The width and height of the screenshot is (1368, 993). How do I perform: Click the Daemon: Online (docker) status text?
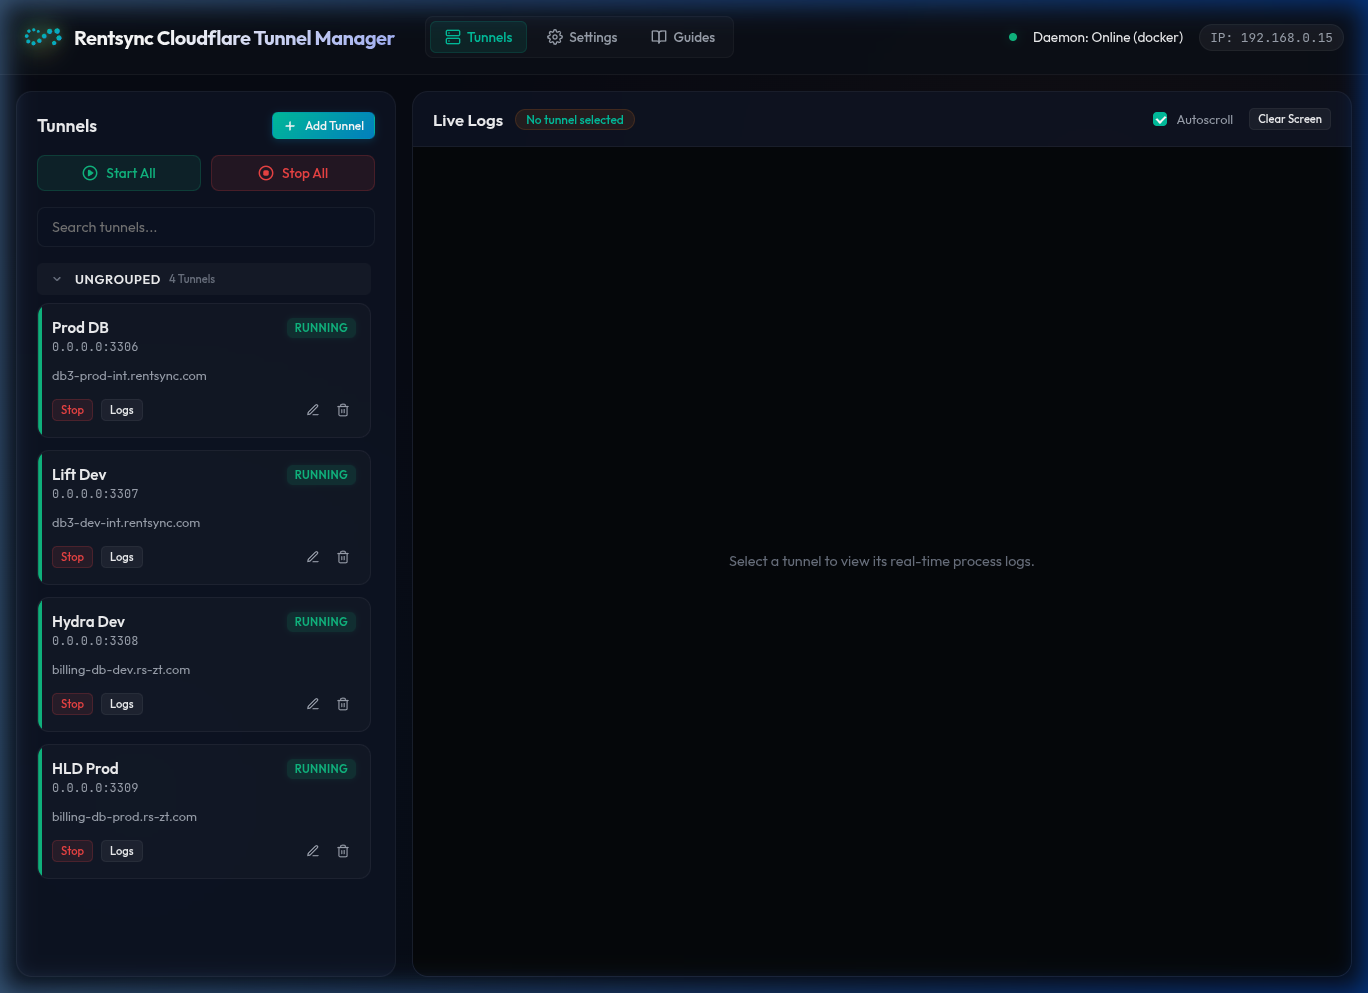pos(1108,37)
